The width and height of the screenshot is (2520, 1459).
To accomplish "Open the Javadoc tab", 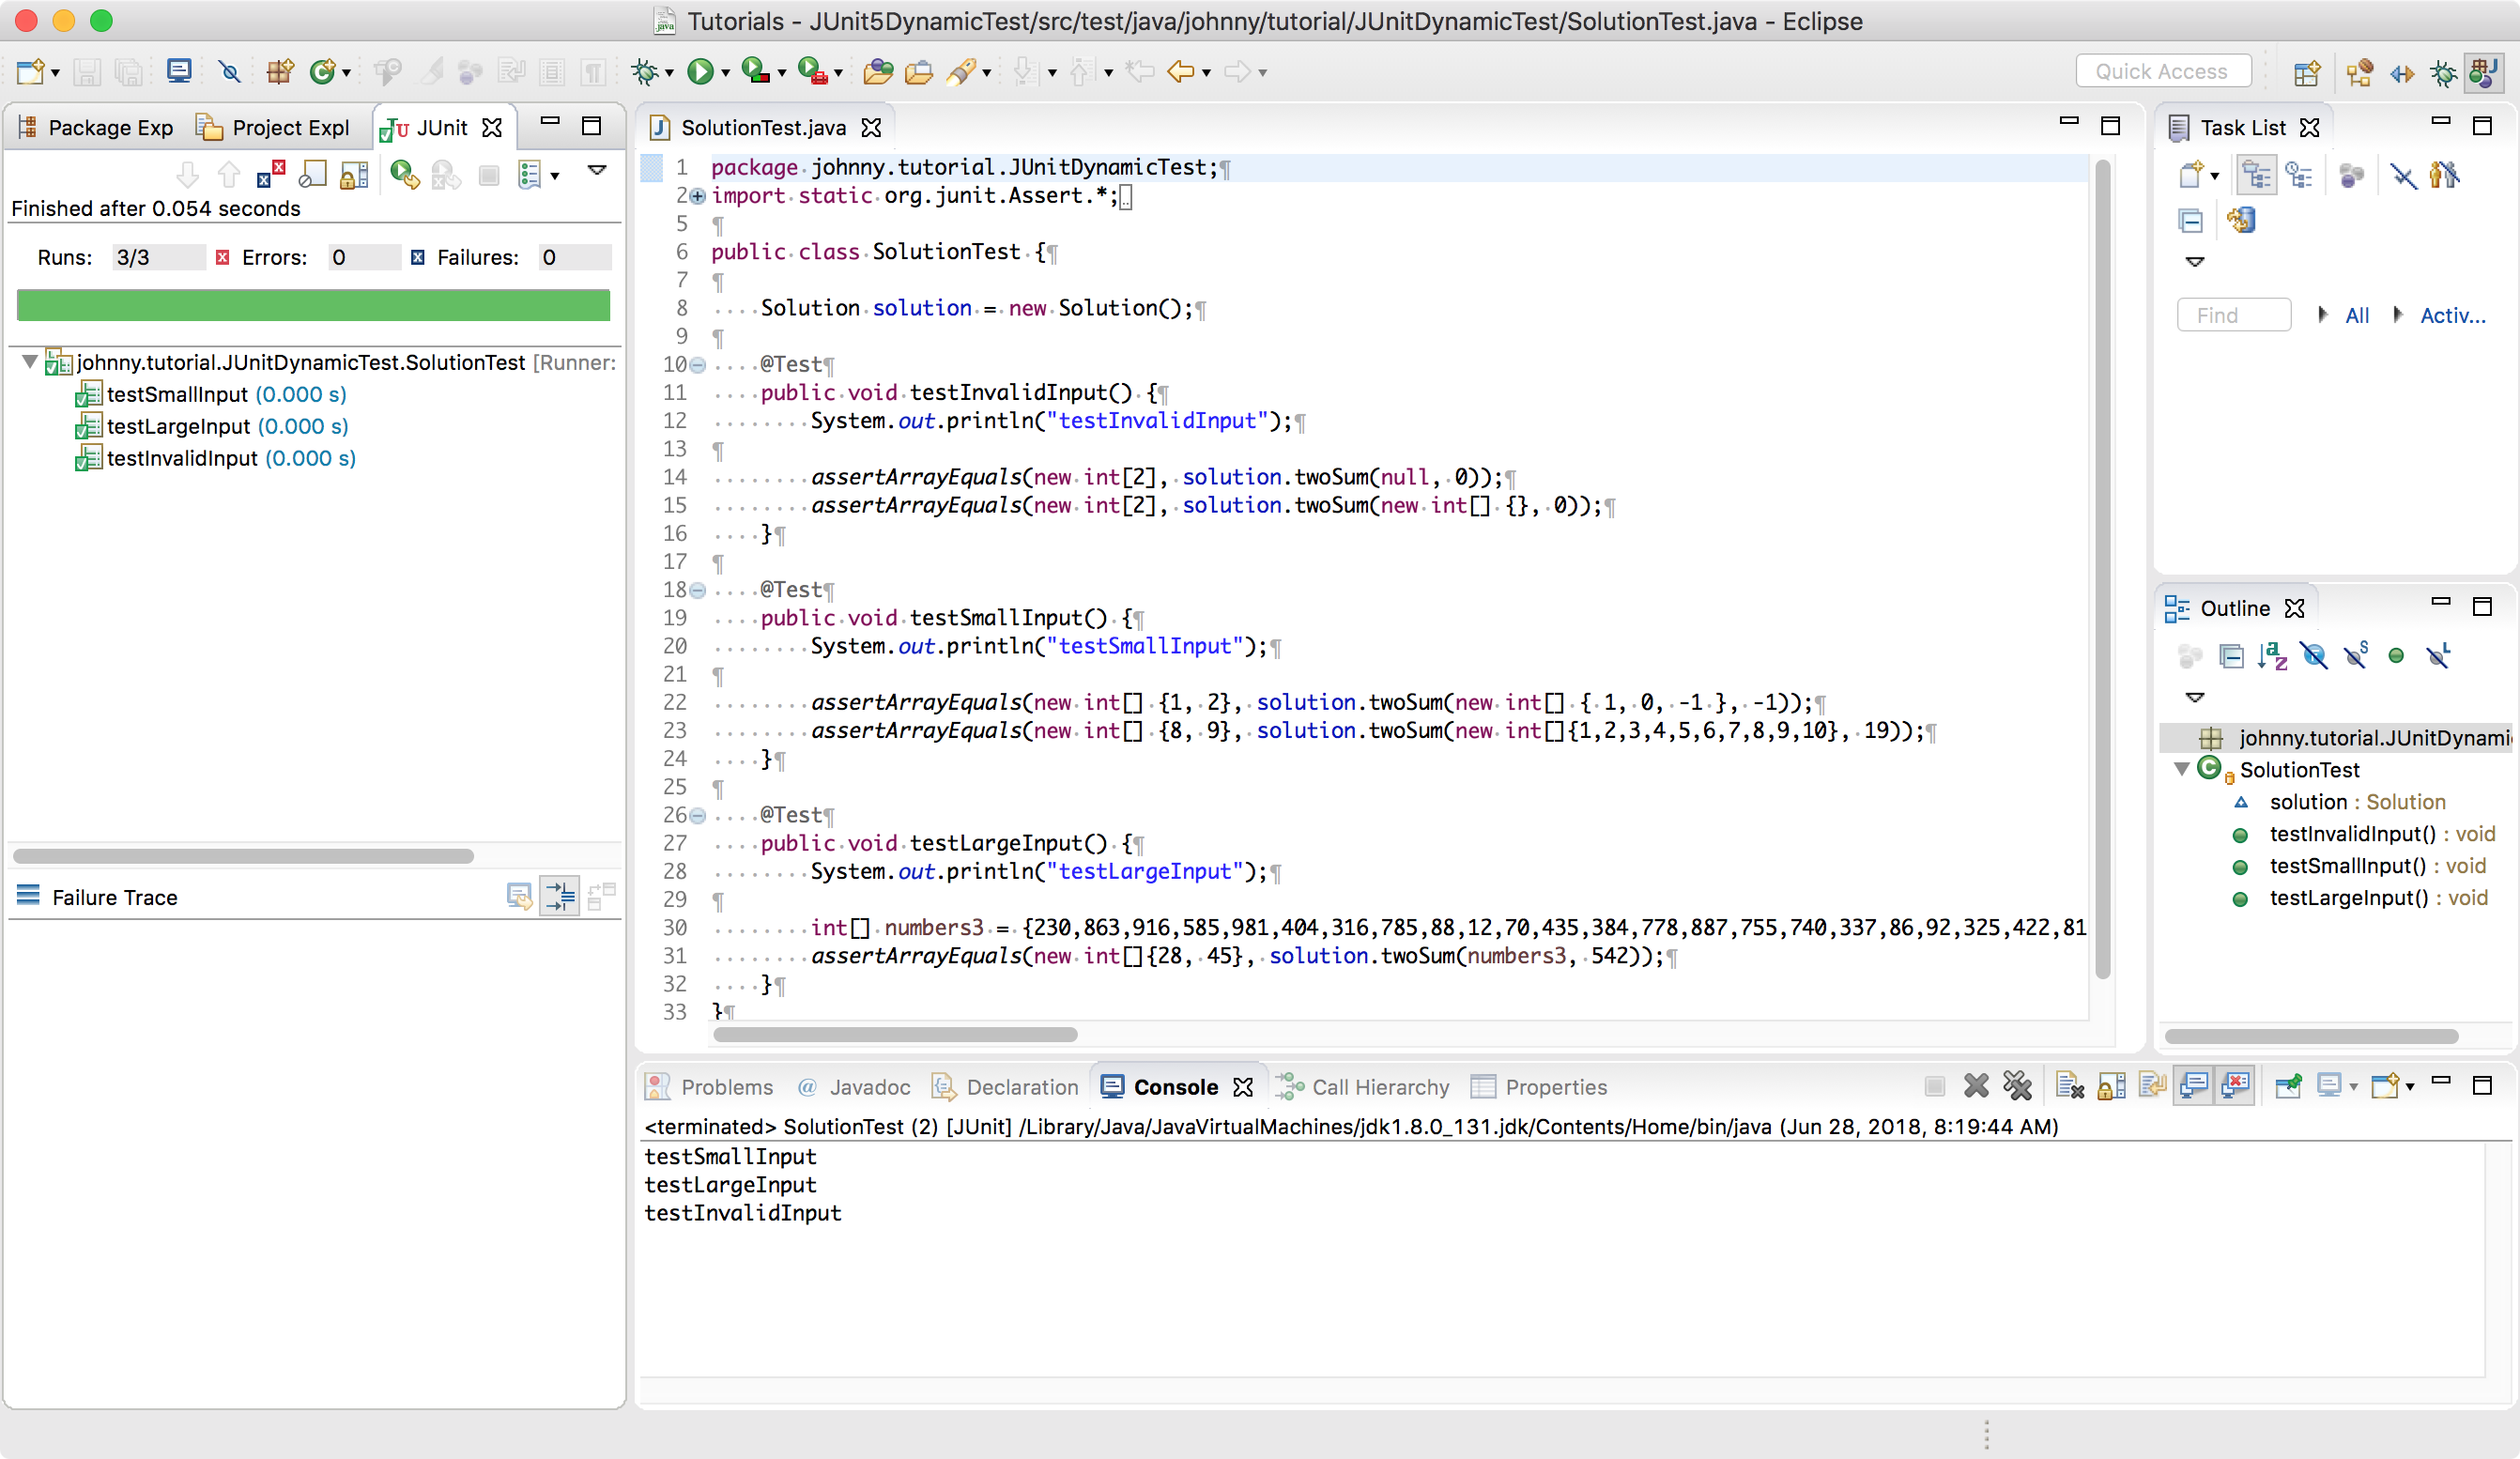I will click(x=854, y=1087).
